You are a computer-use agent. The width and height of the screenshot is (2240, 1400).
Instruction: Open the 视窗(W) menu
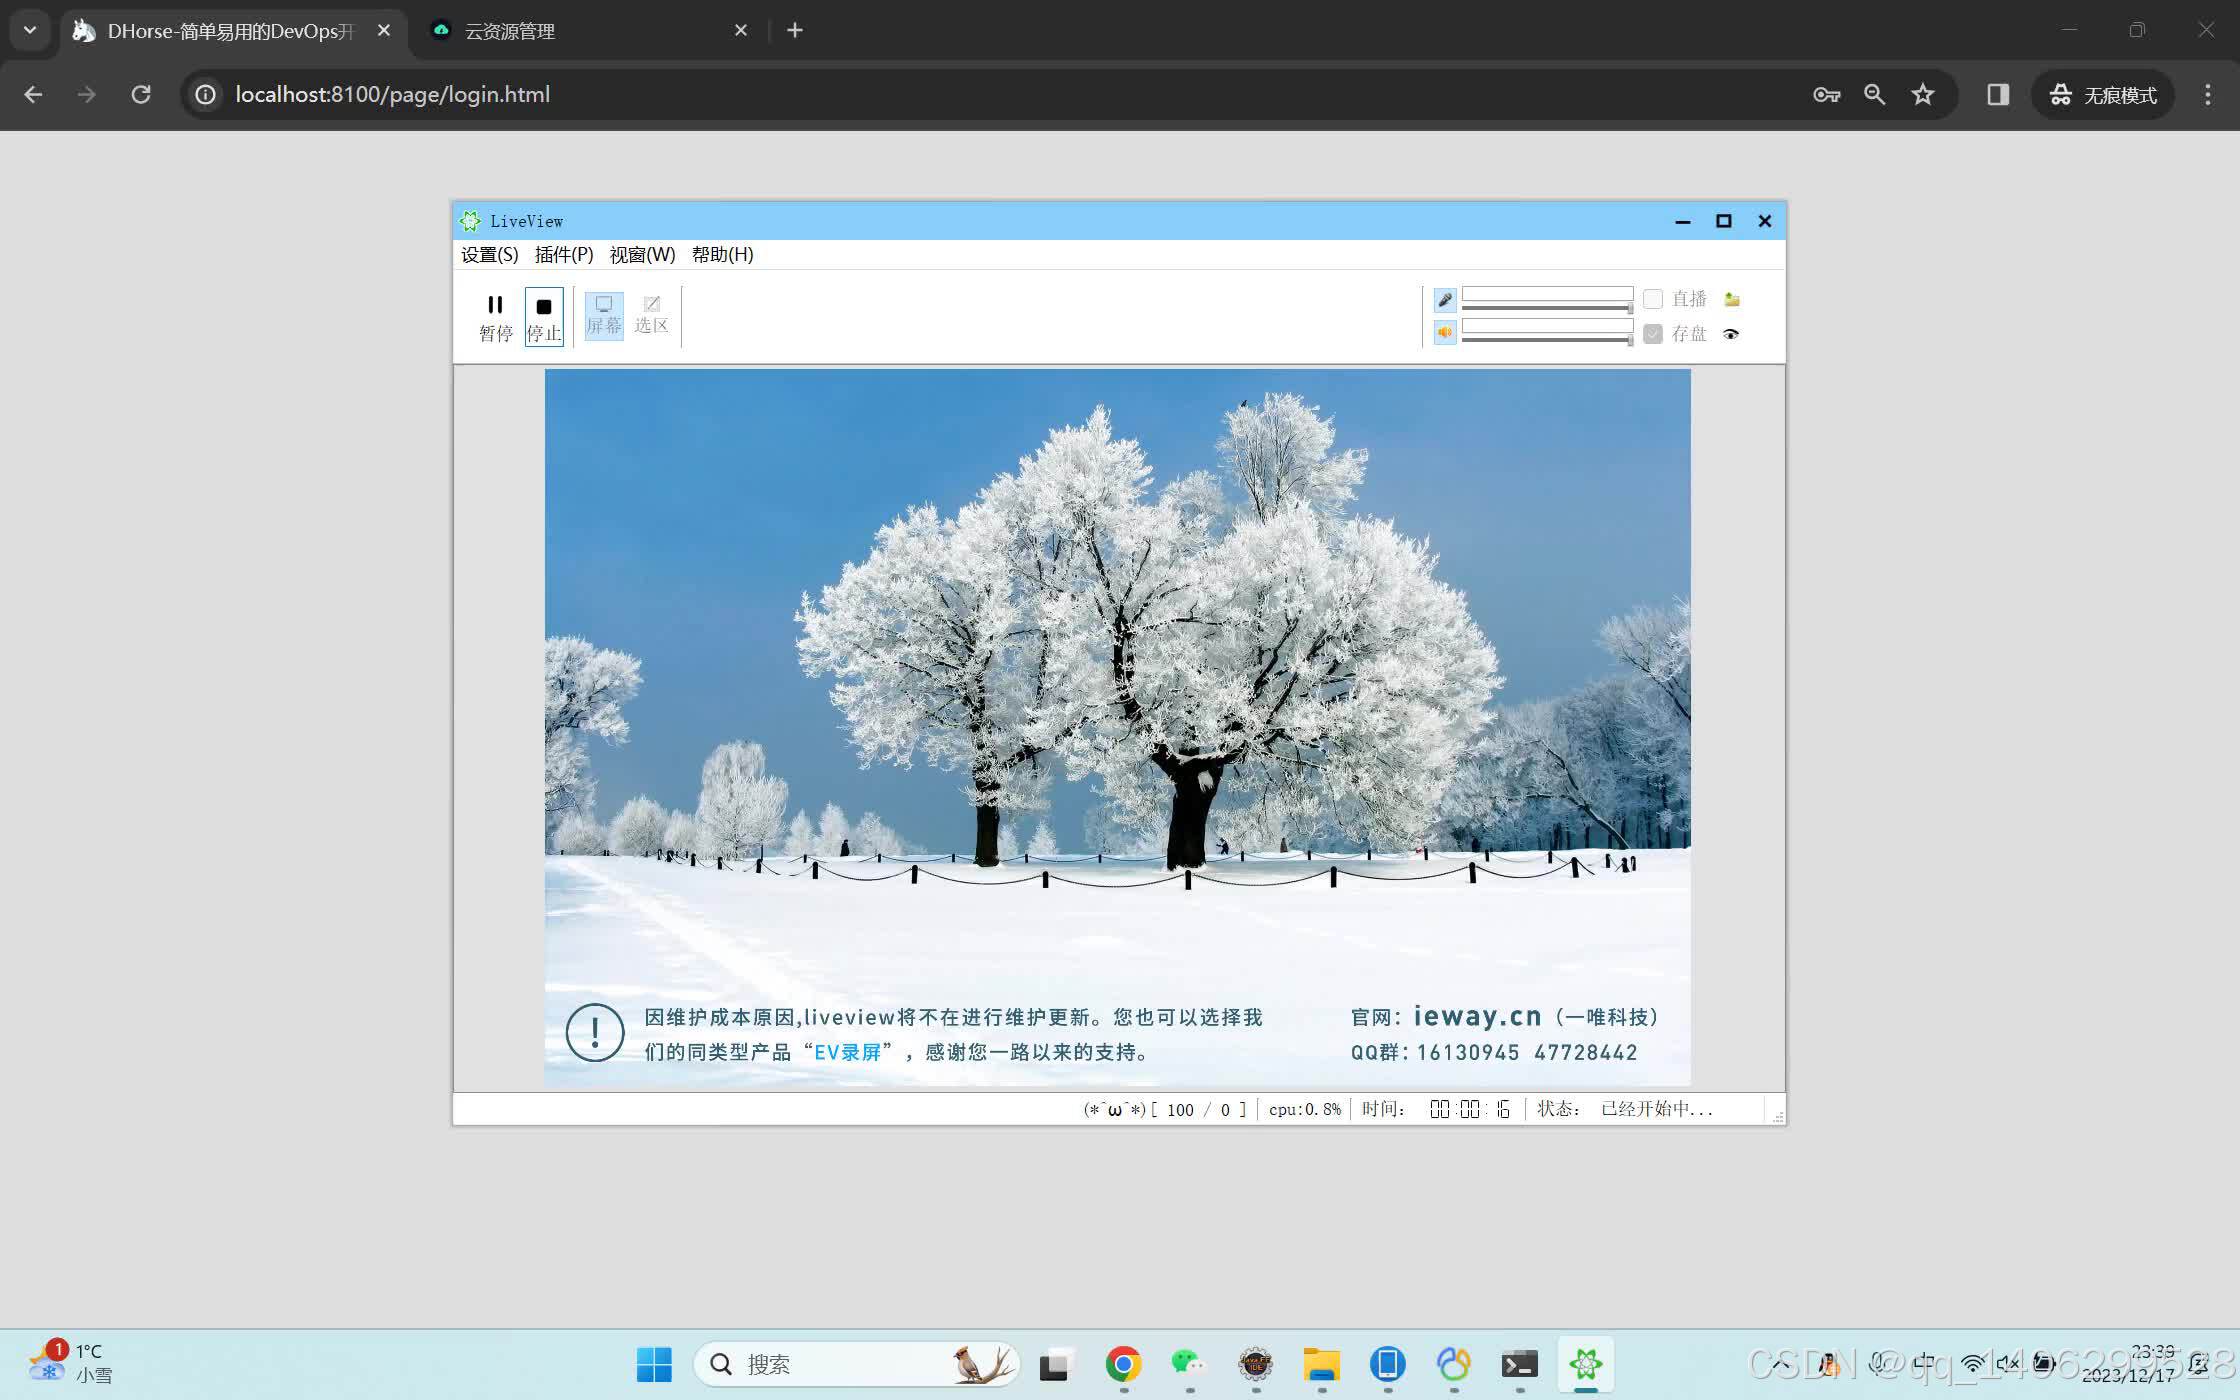tap(642, 255)
